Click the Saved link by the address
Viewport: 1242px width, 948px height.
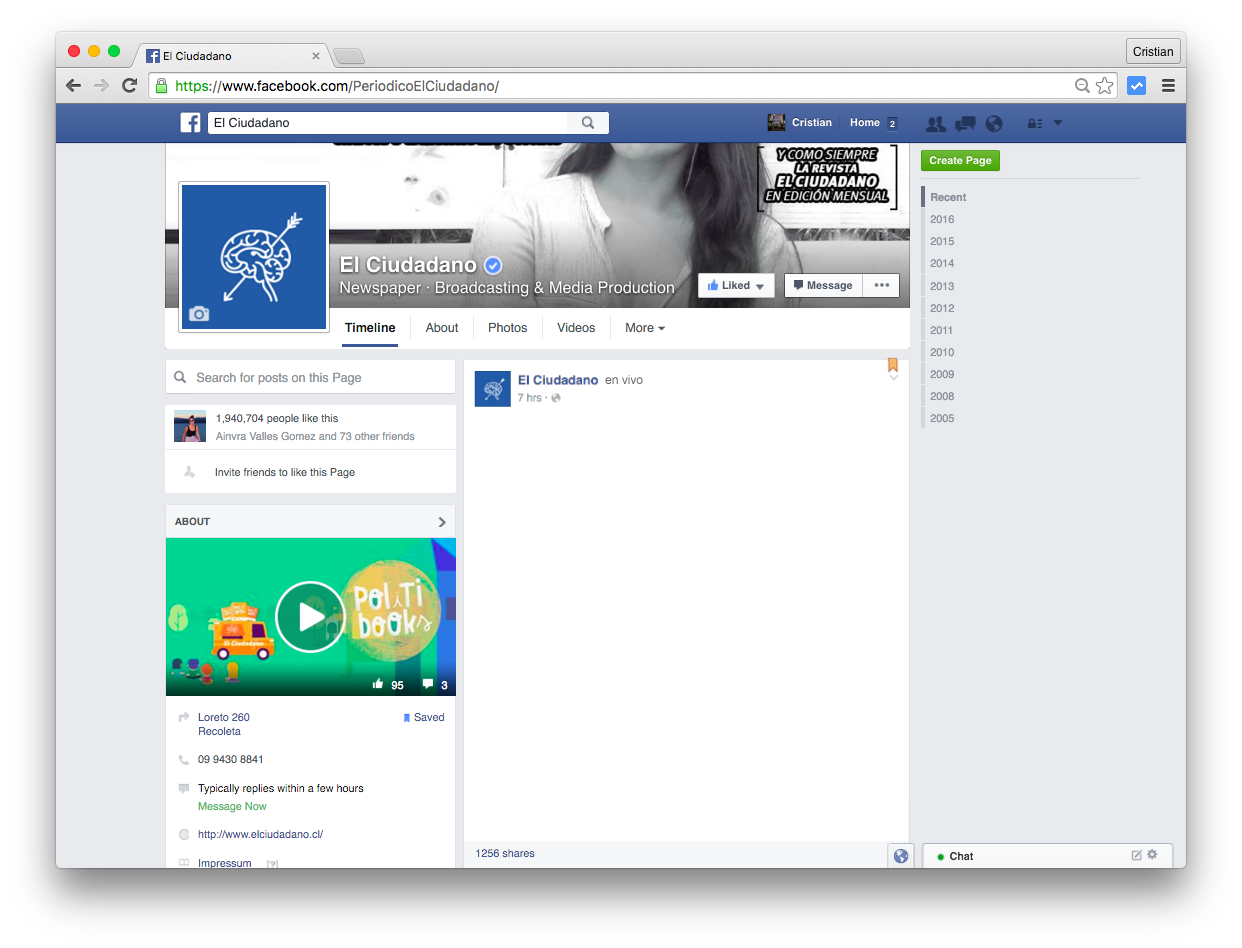coord(424,717)
